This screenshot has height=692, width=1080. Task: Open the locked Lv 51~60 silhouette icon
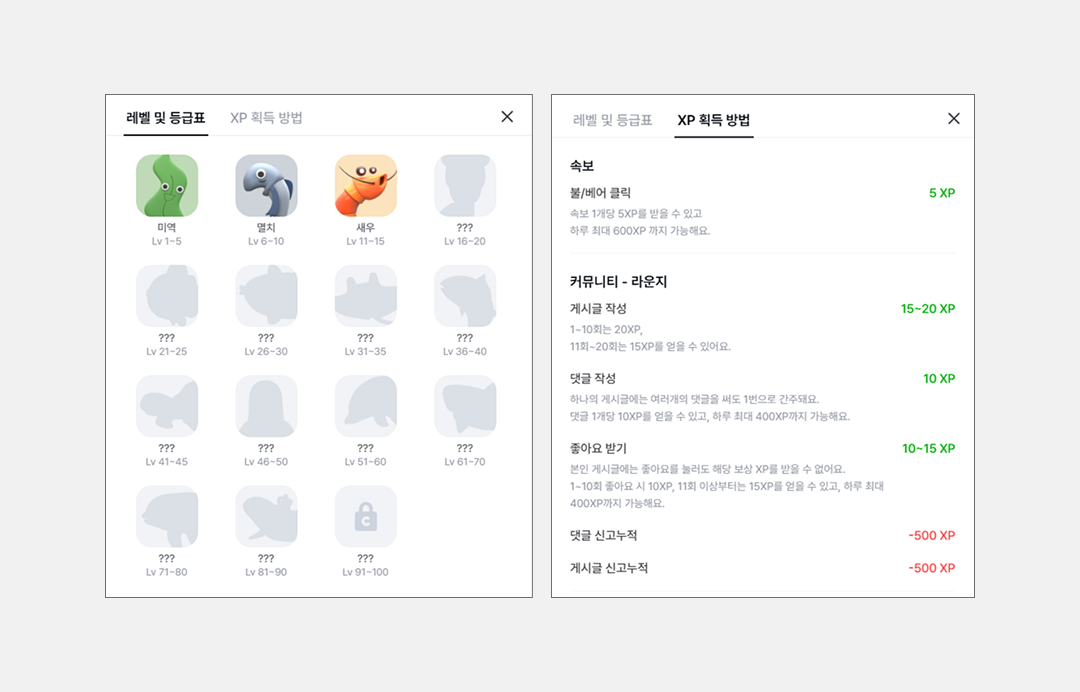tap(366, 406)
